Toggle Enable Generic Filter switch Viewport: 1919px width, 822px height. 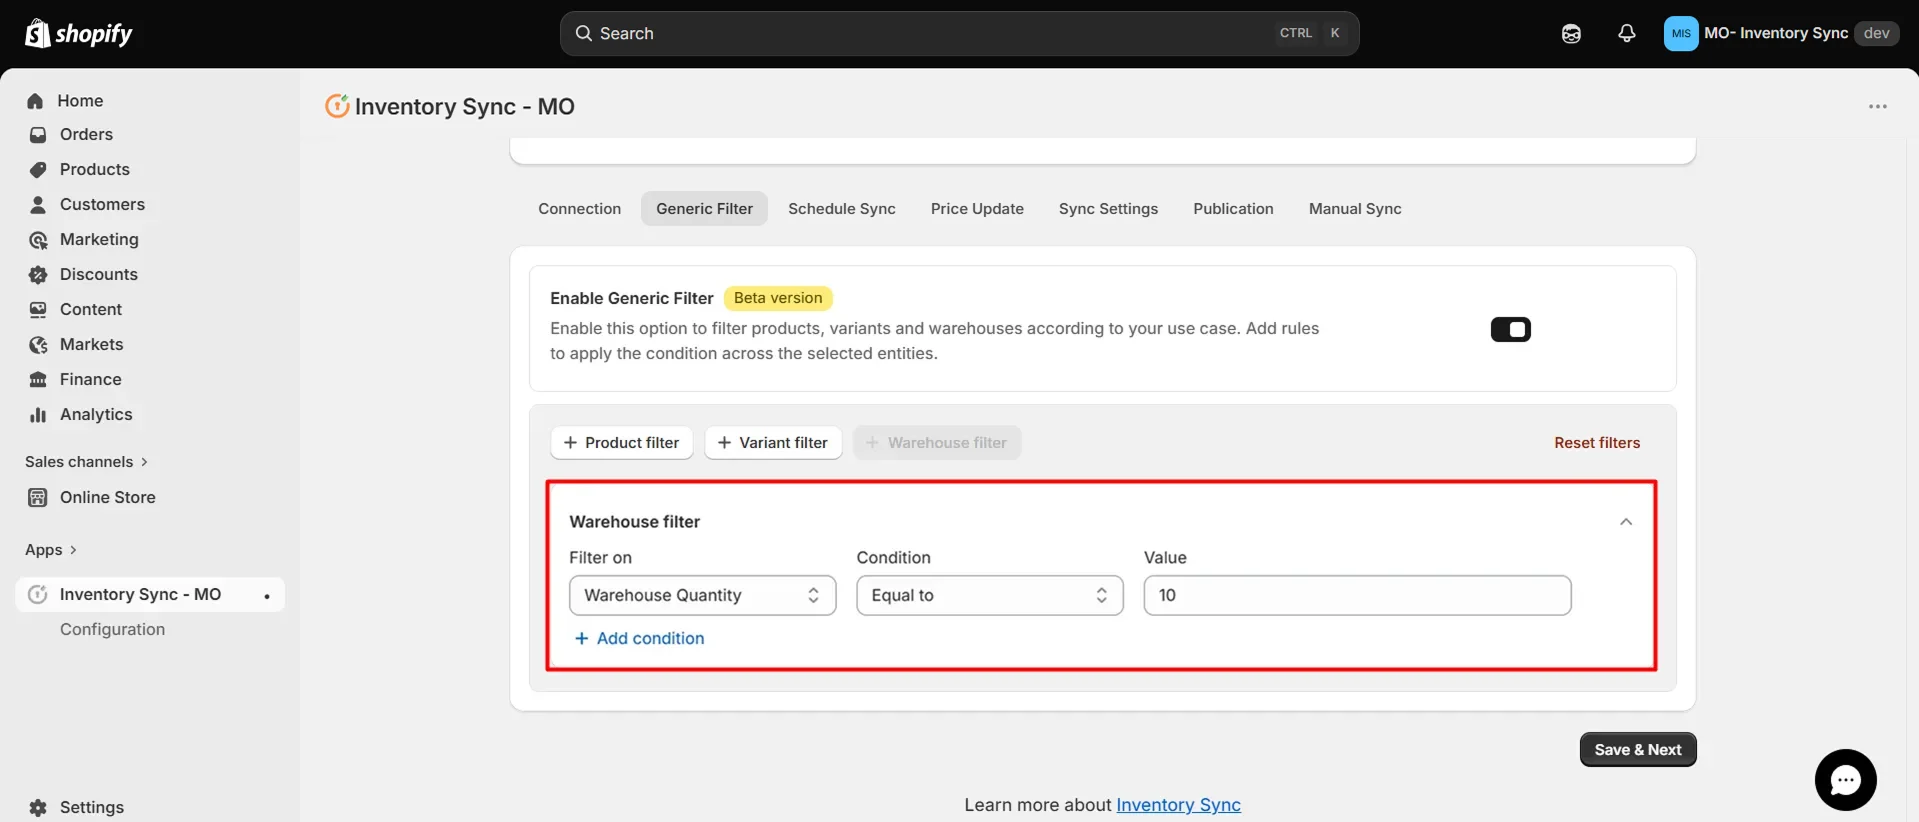[1510, 330]
